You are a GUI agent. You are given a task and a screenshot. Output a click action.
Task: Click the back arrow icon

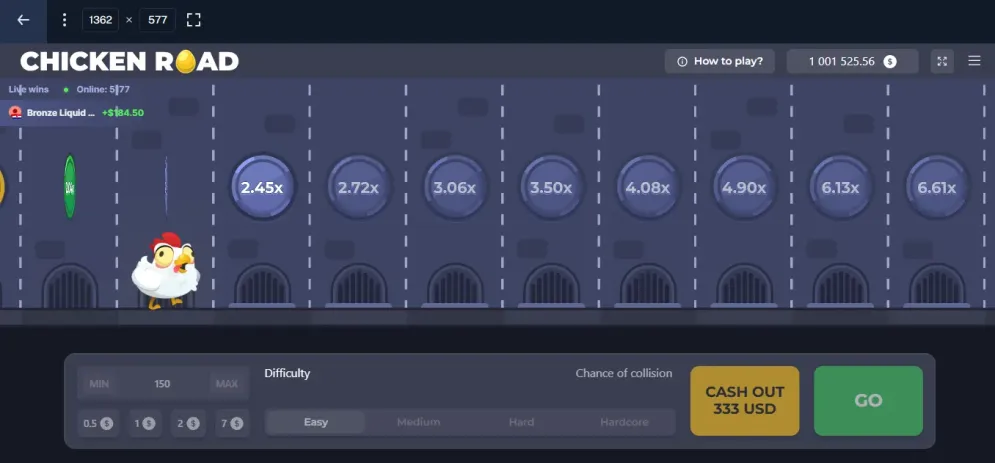23,20
